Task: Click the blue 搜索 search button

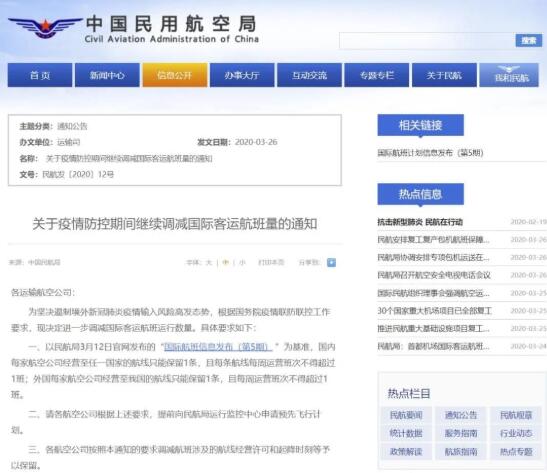Action: [x=529, y=40]
